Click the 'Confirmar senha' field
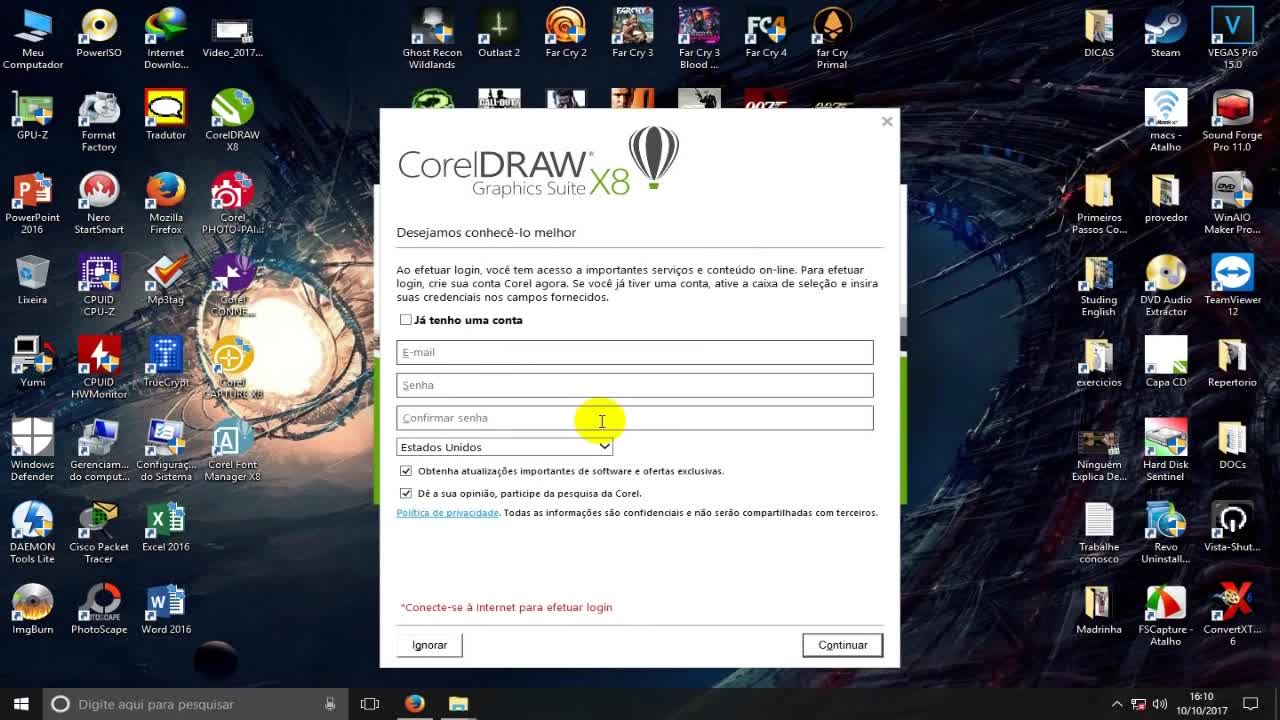 click(x=635, y=418)
